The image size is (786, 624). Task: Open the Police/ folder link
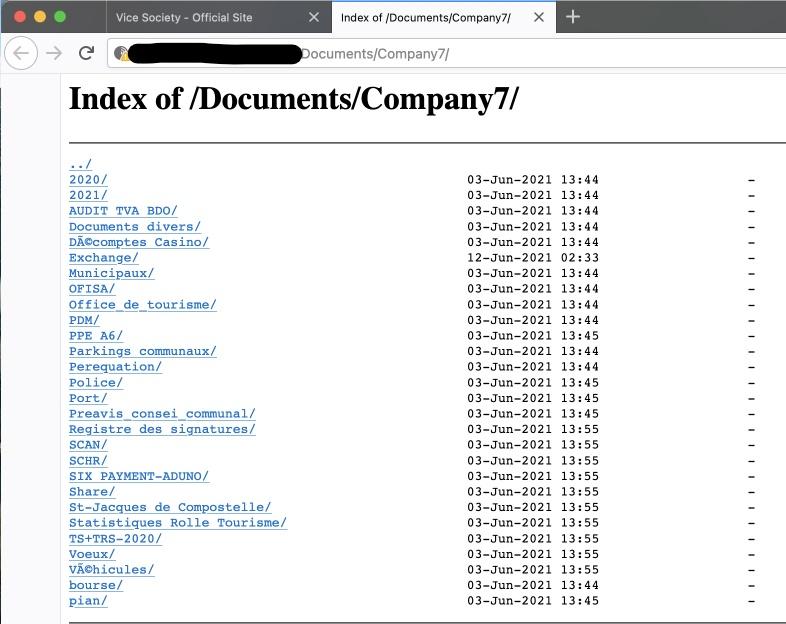pyautogui.click(x=96, y=382)
